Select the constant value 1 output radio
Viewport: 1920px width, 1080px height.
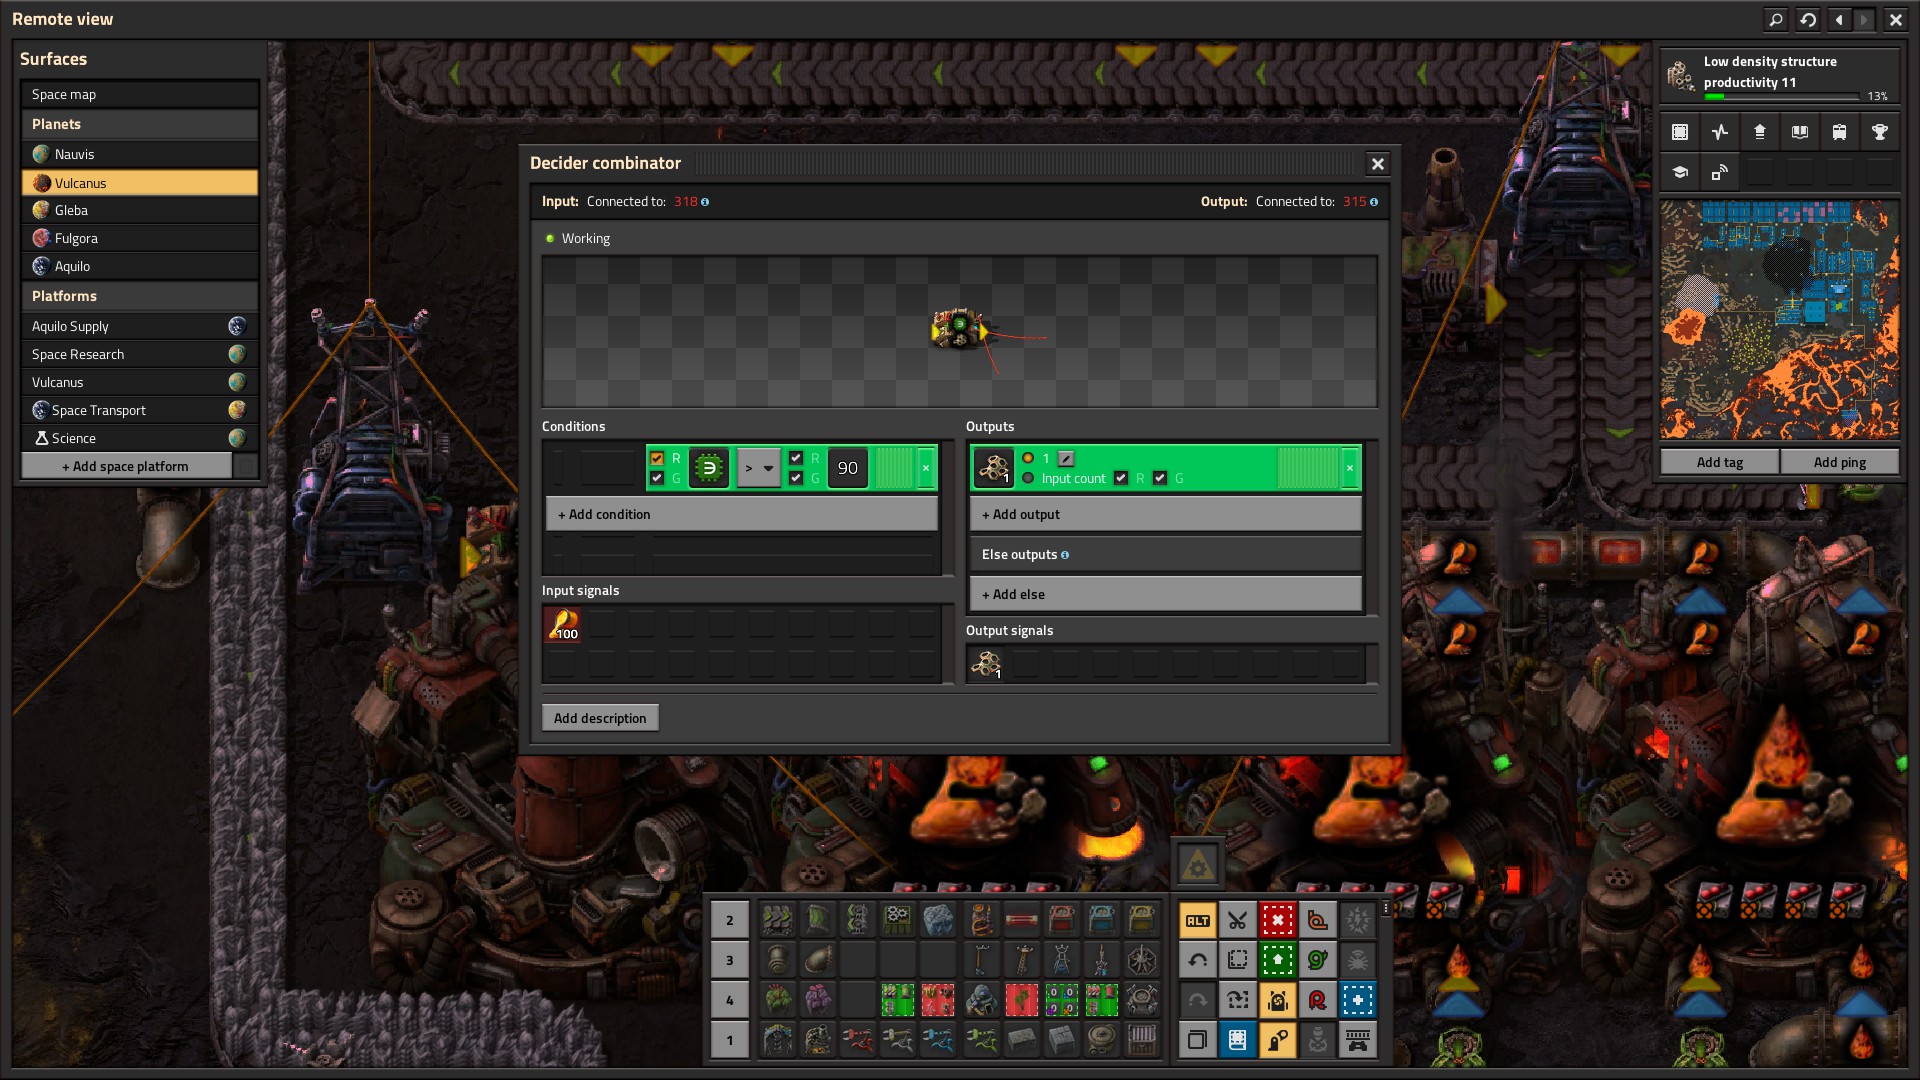point(1028,459)
